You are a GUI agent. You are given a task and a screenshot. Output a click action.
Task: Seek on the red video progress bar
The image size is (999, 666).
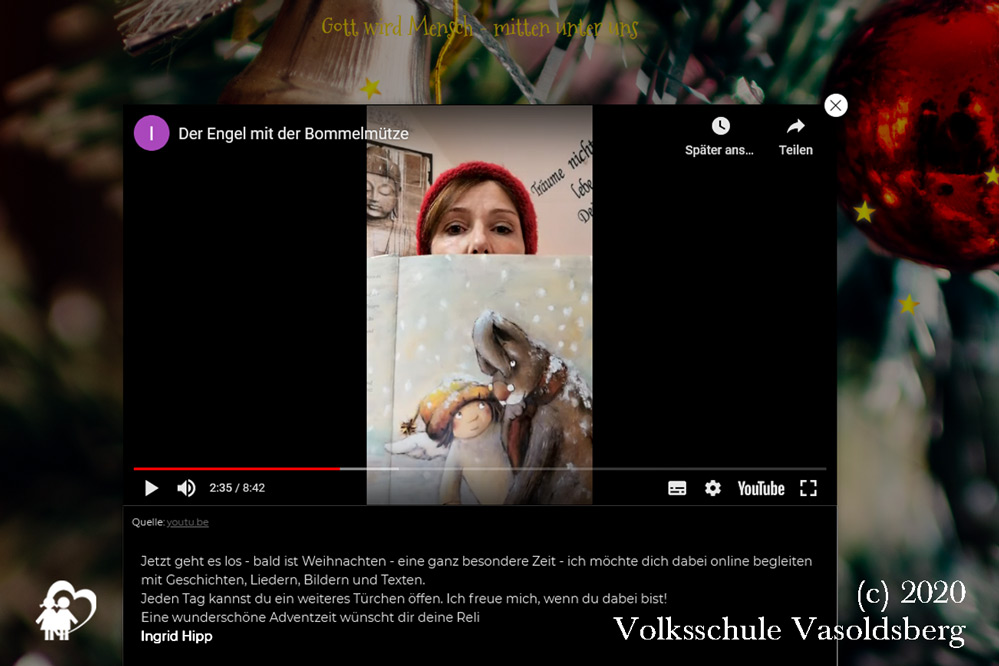[479, 468]
